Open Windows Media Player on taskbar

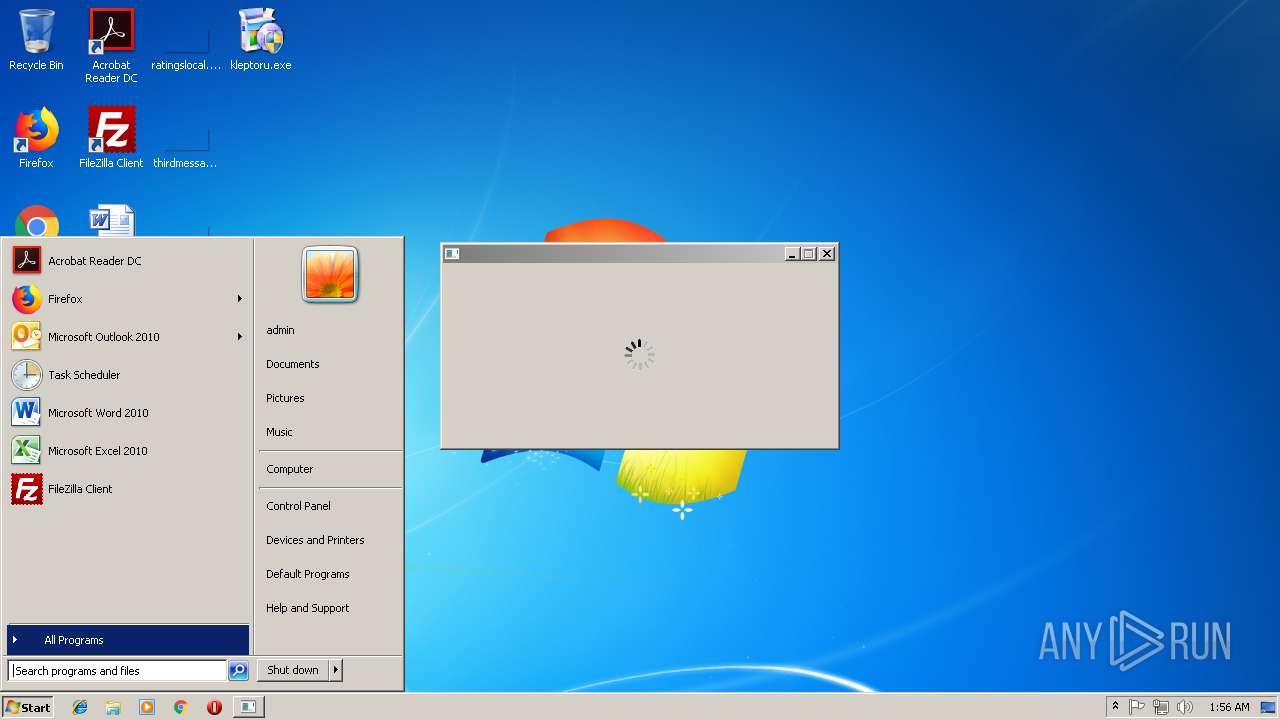point(147,707)
